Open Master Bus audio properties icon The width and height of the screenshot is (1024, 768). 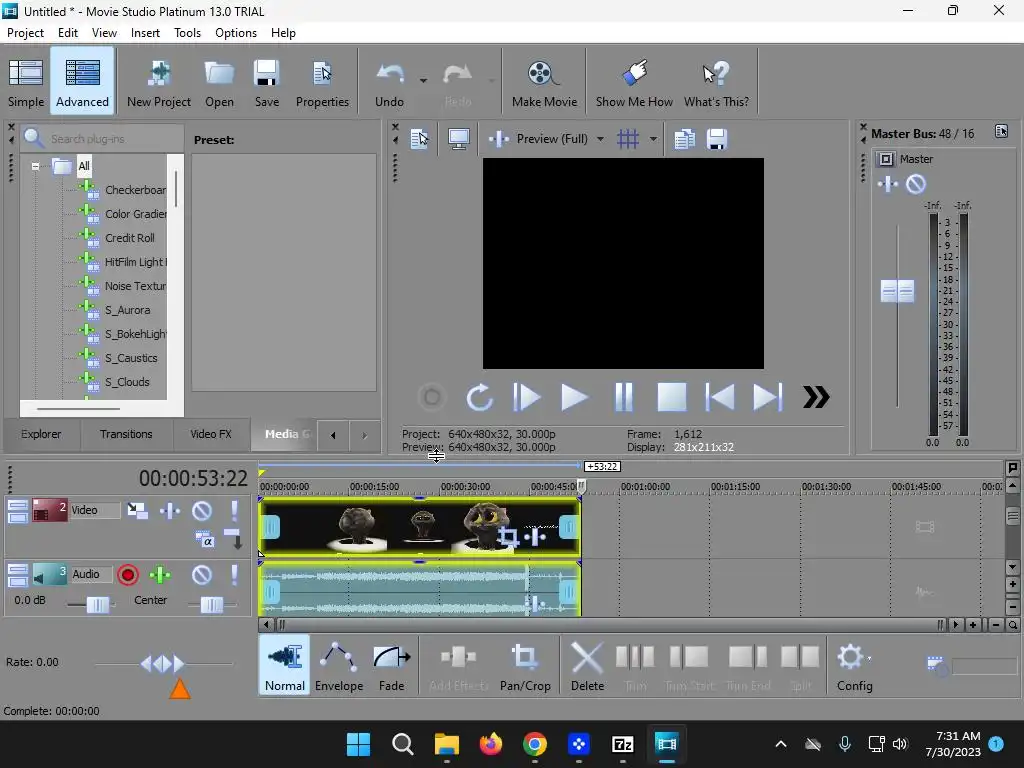(1001, 132)
